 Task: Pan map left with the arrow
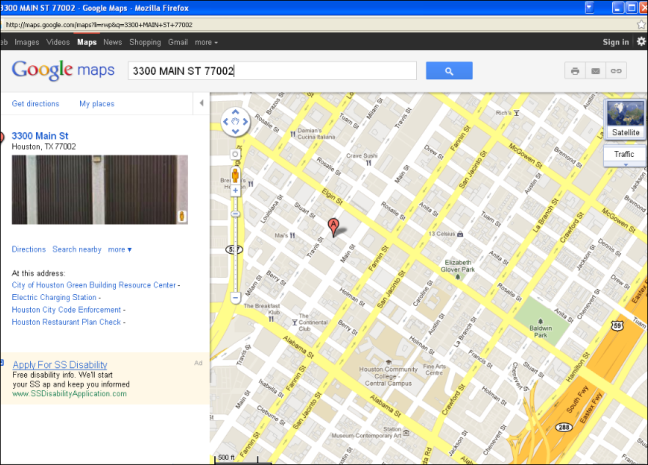(x=226, y=122)
